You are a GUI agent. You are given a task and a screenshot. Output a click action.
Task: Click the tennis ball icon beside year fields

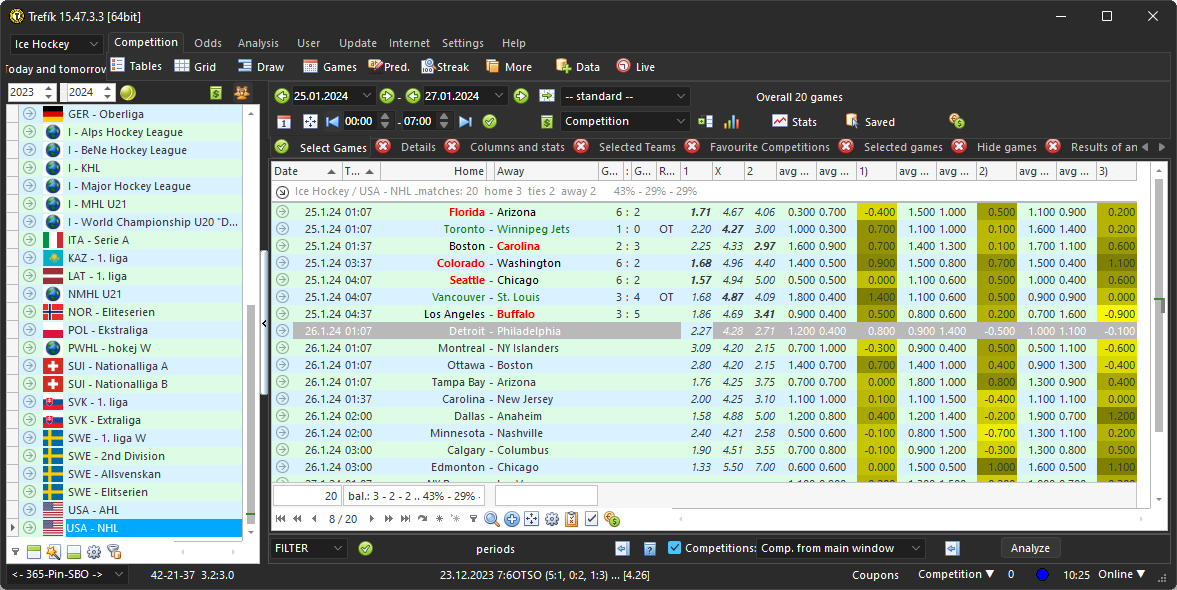coord(128,93)
